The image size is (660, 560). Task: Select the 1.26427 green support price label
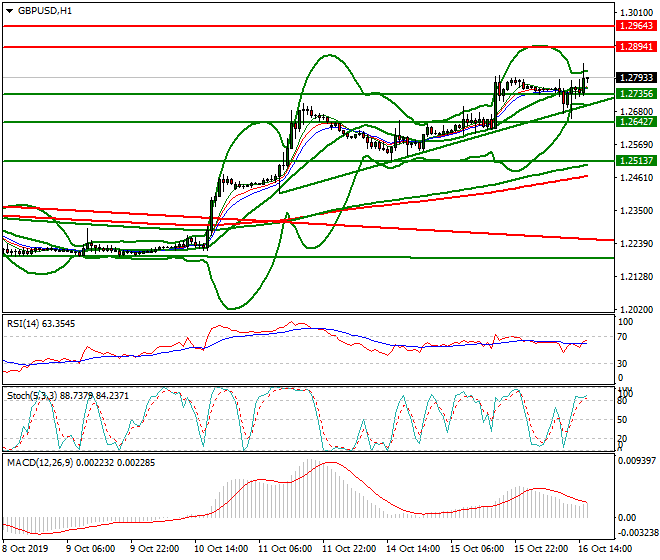[x=636, y=122]
